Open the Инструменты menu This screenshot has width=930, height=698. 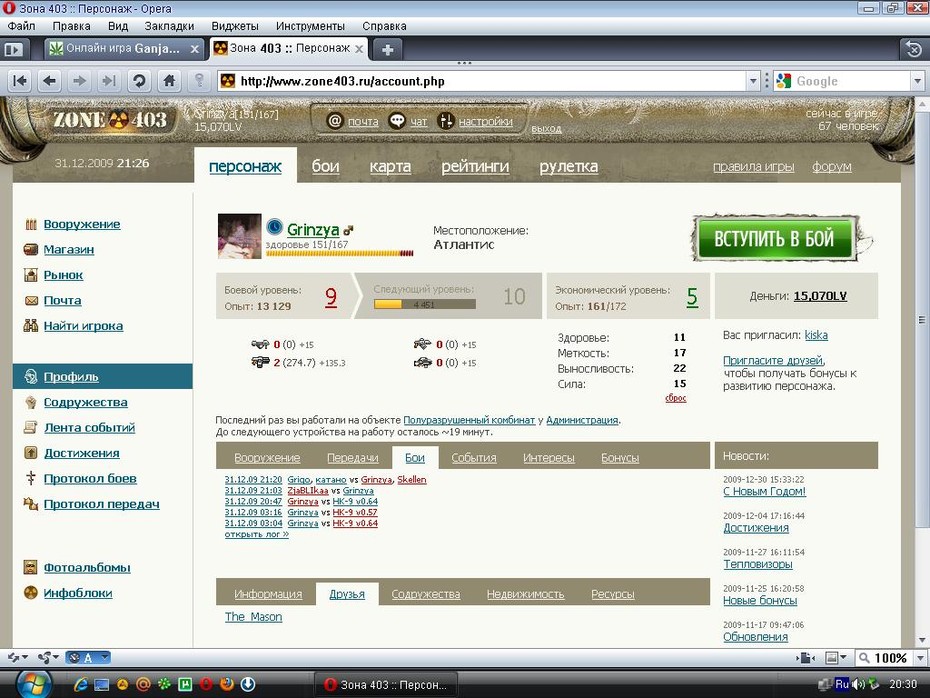[x=310, y=26]
